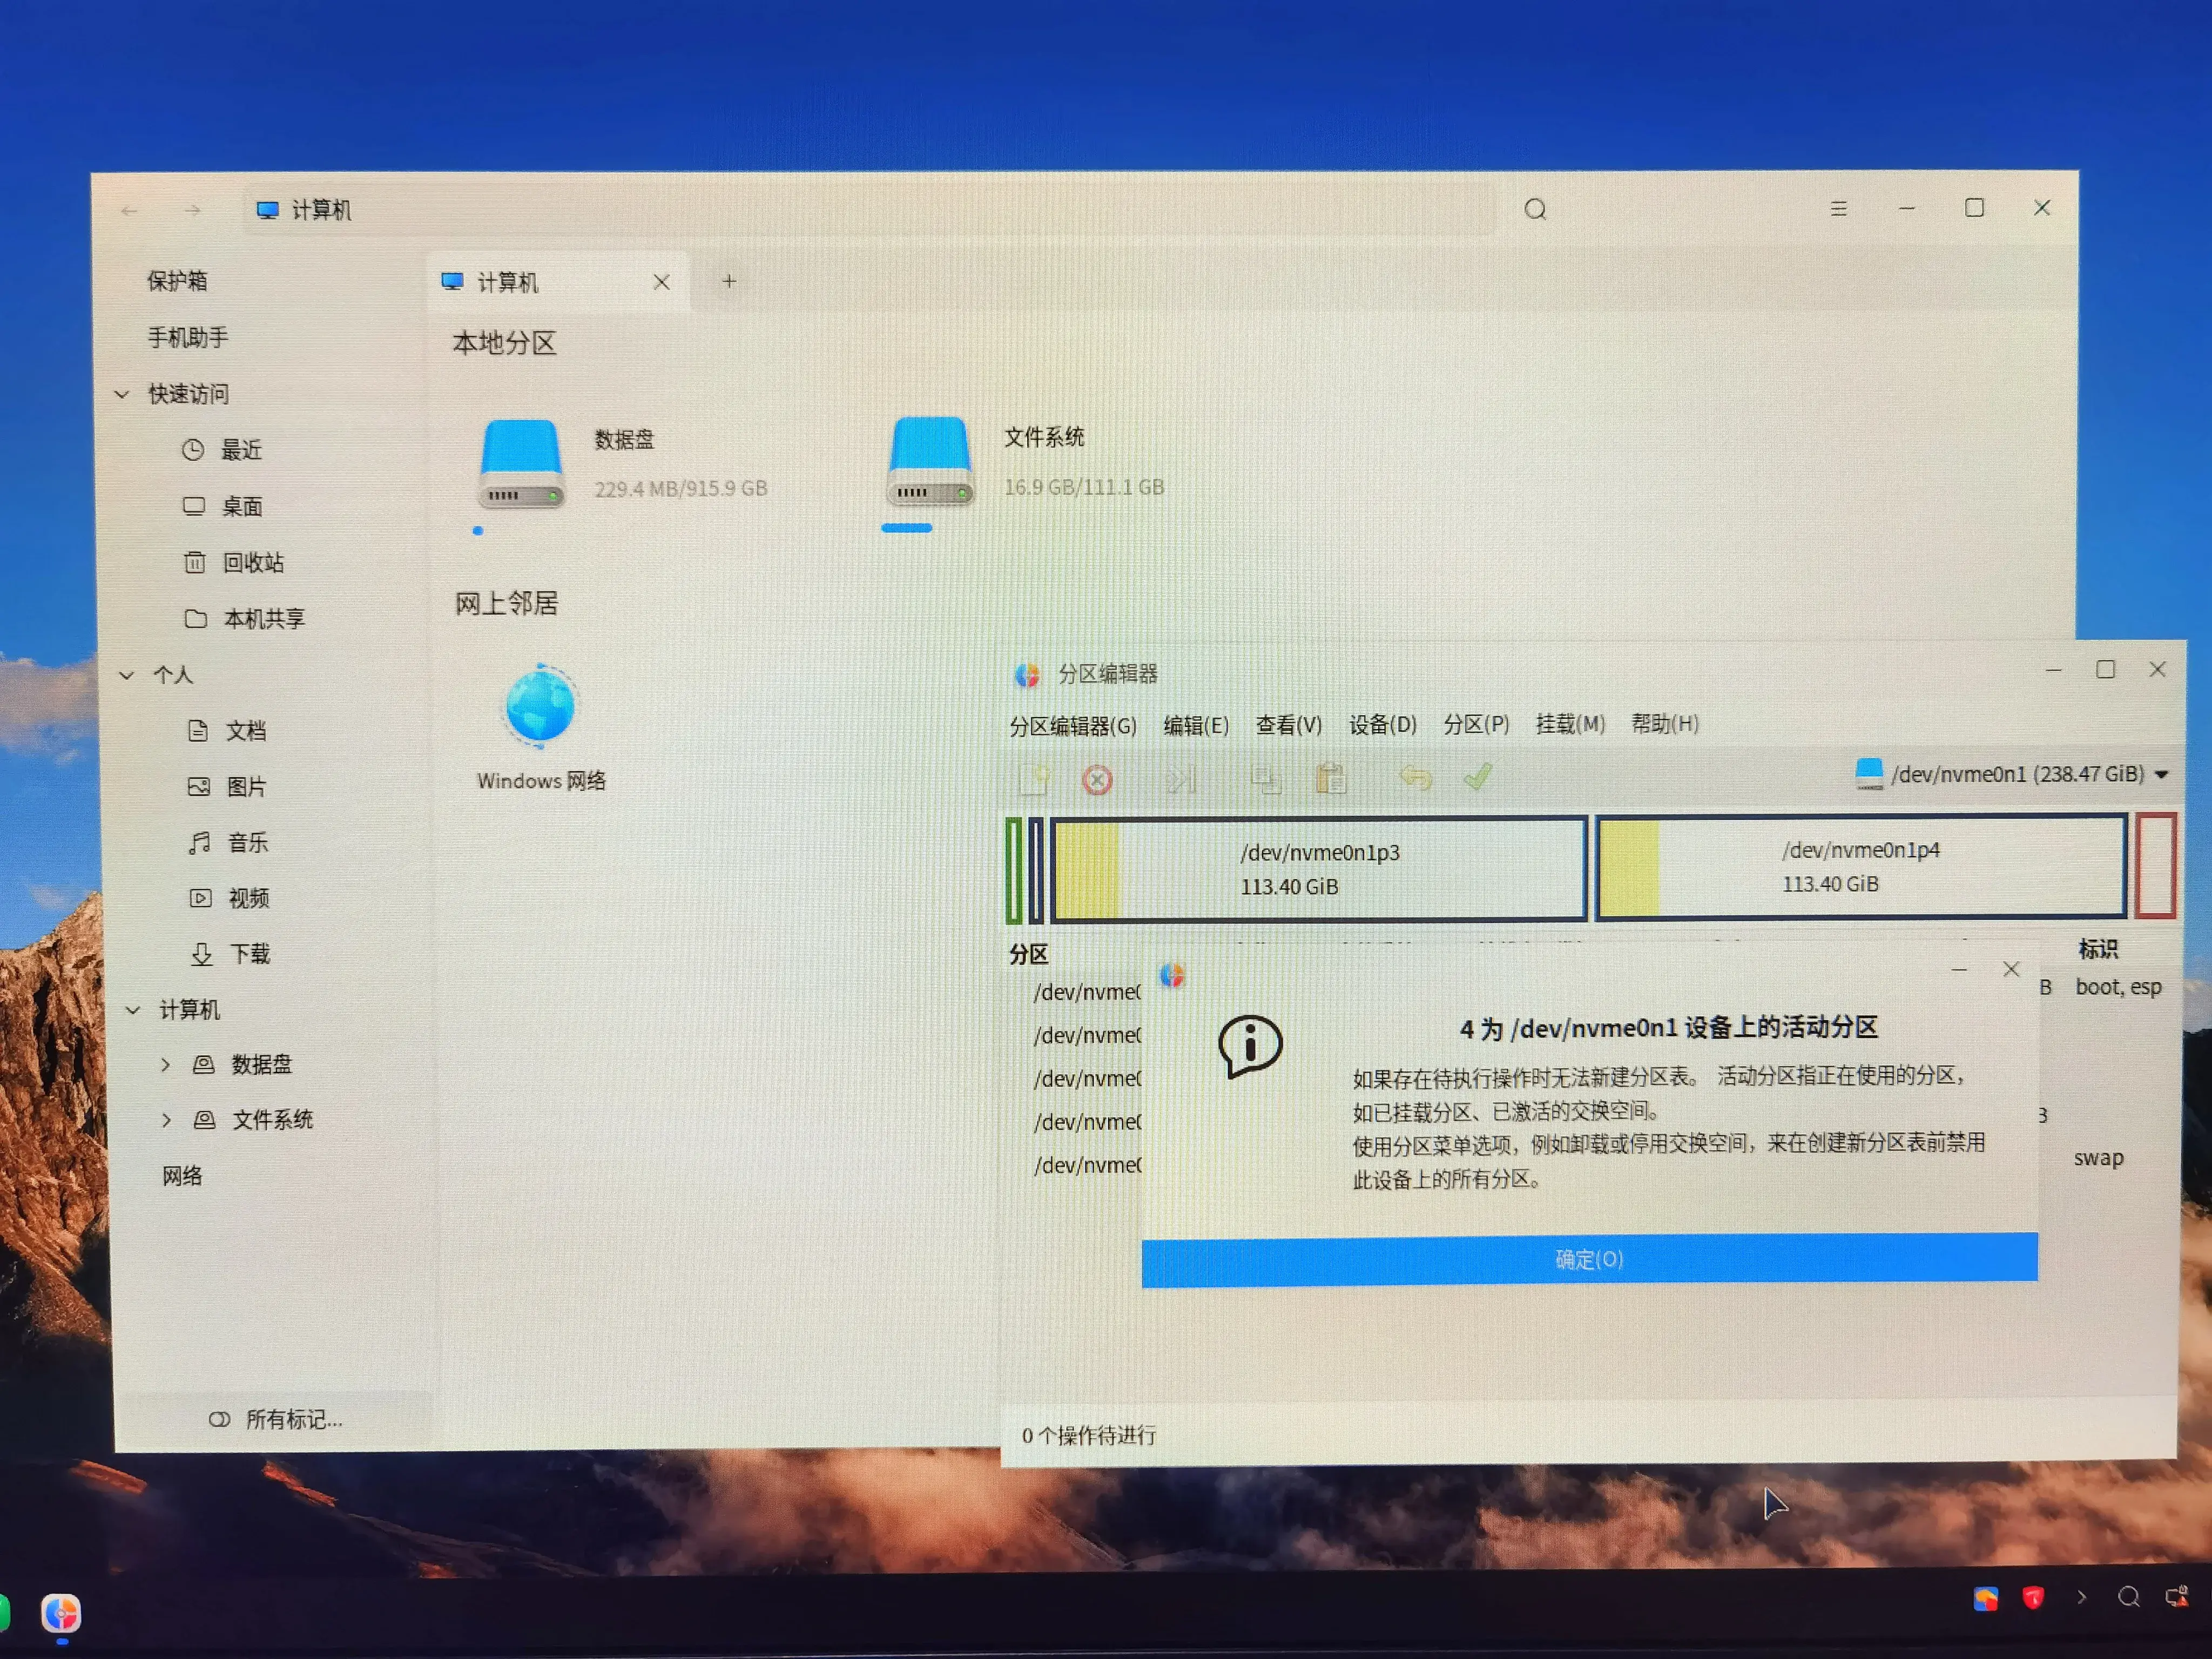
Task: Click the red delete partition icon
Action: (1097, 780)
